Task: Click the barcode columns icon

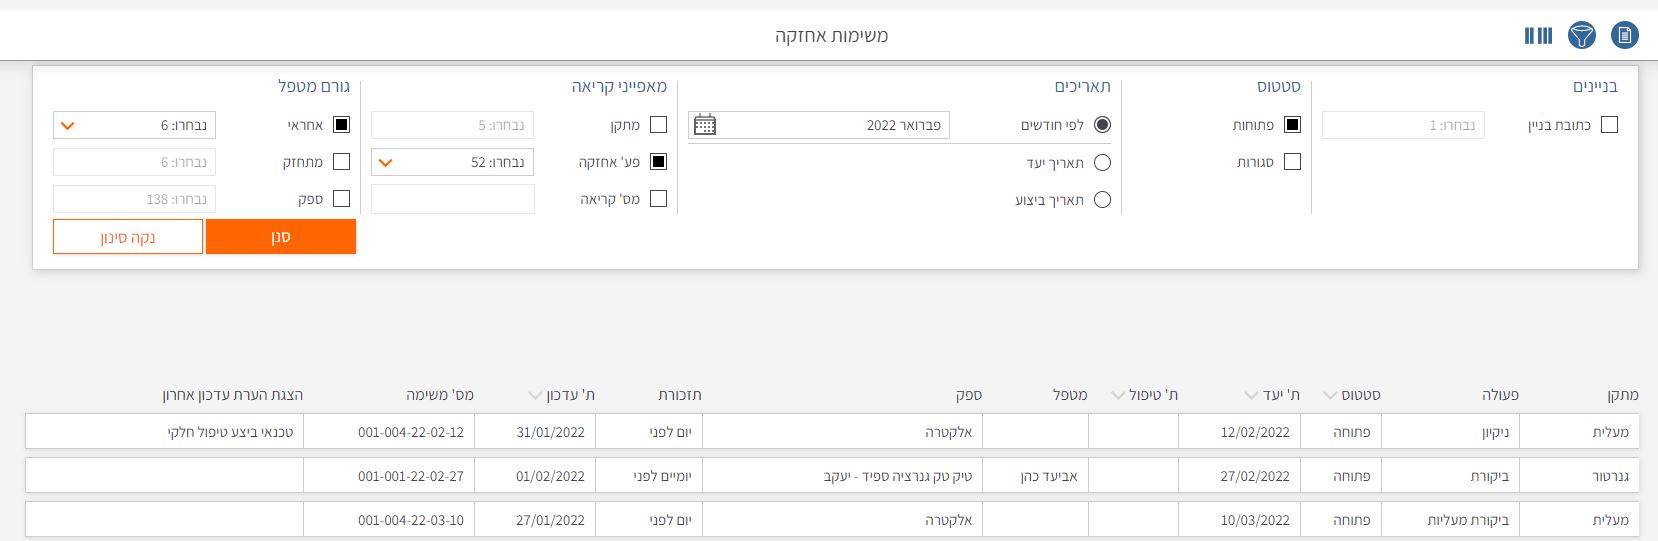Action: click(x=1538, y=36)
